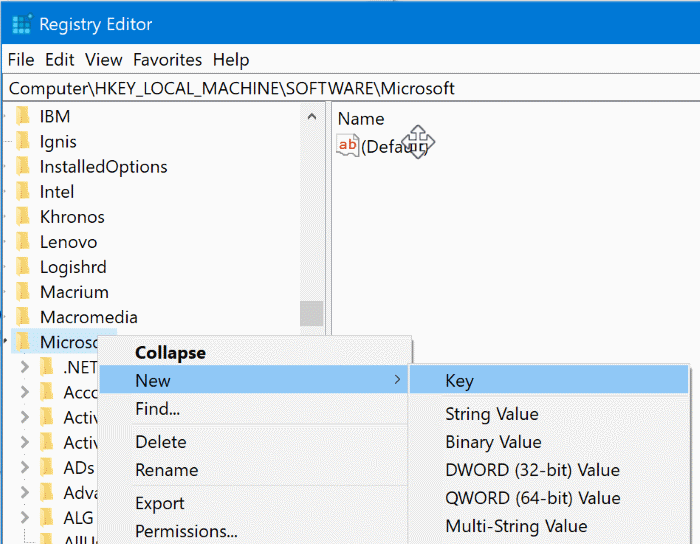The width and height of the screenshot is (700, 544).
Task: Select the Logishrd key label
Action: click(x=73, y=267)
